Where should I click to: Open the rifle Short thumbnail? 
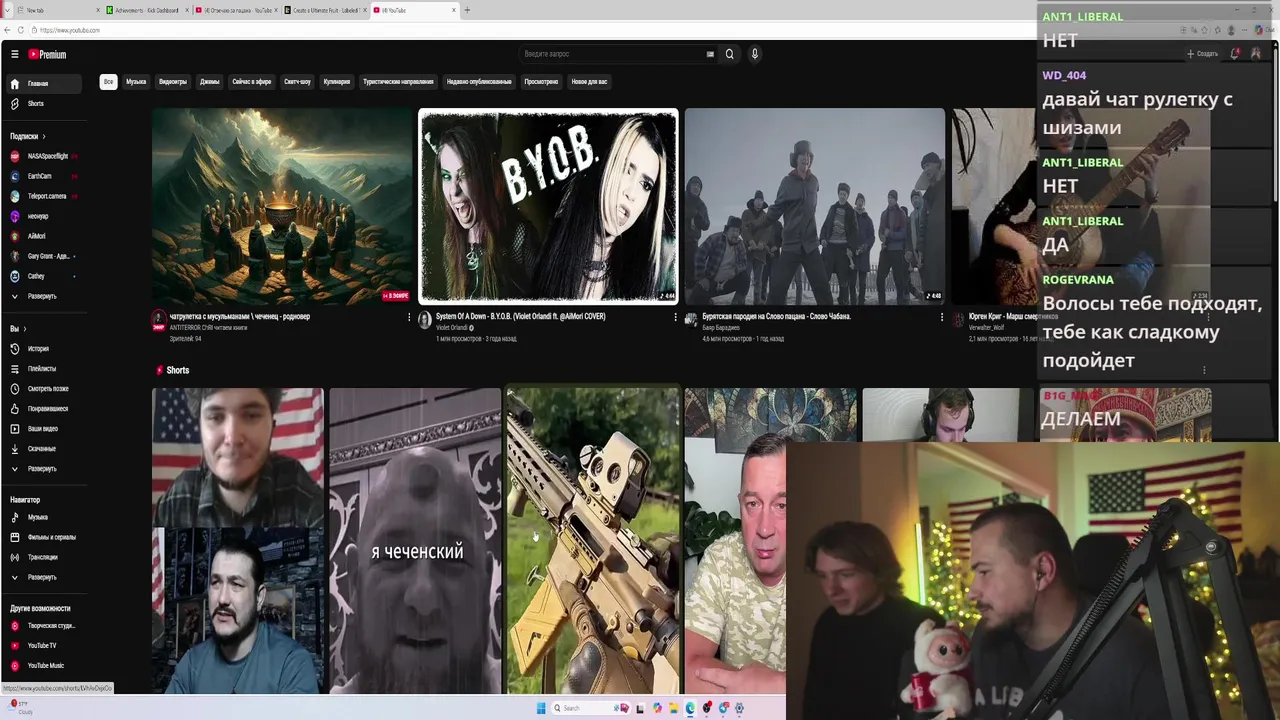(x=593, y=541)
